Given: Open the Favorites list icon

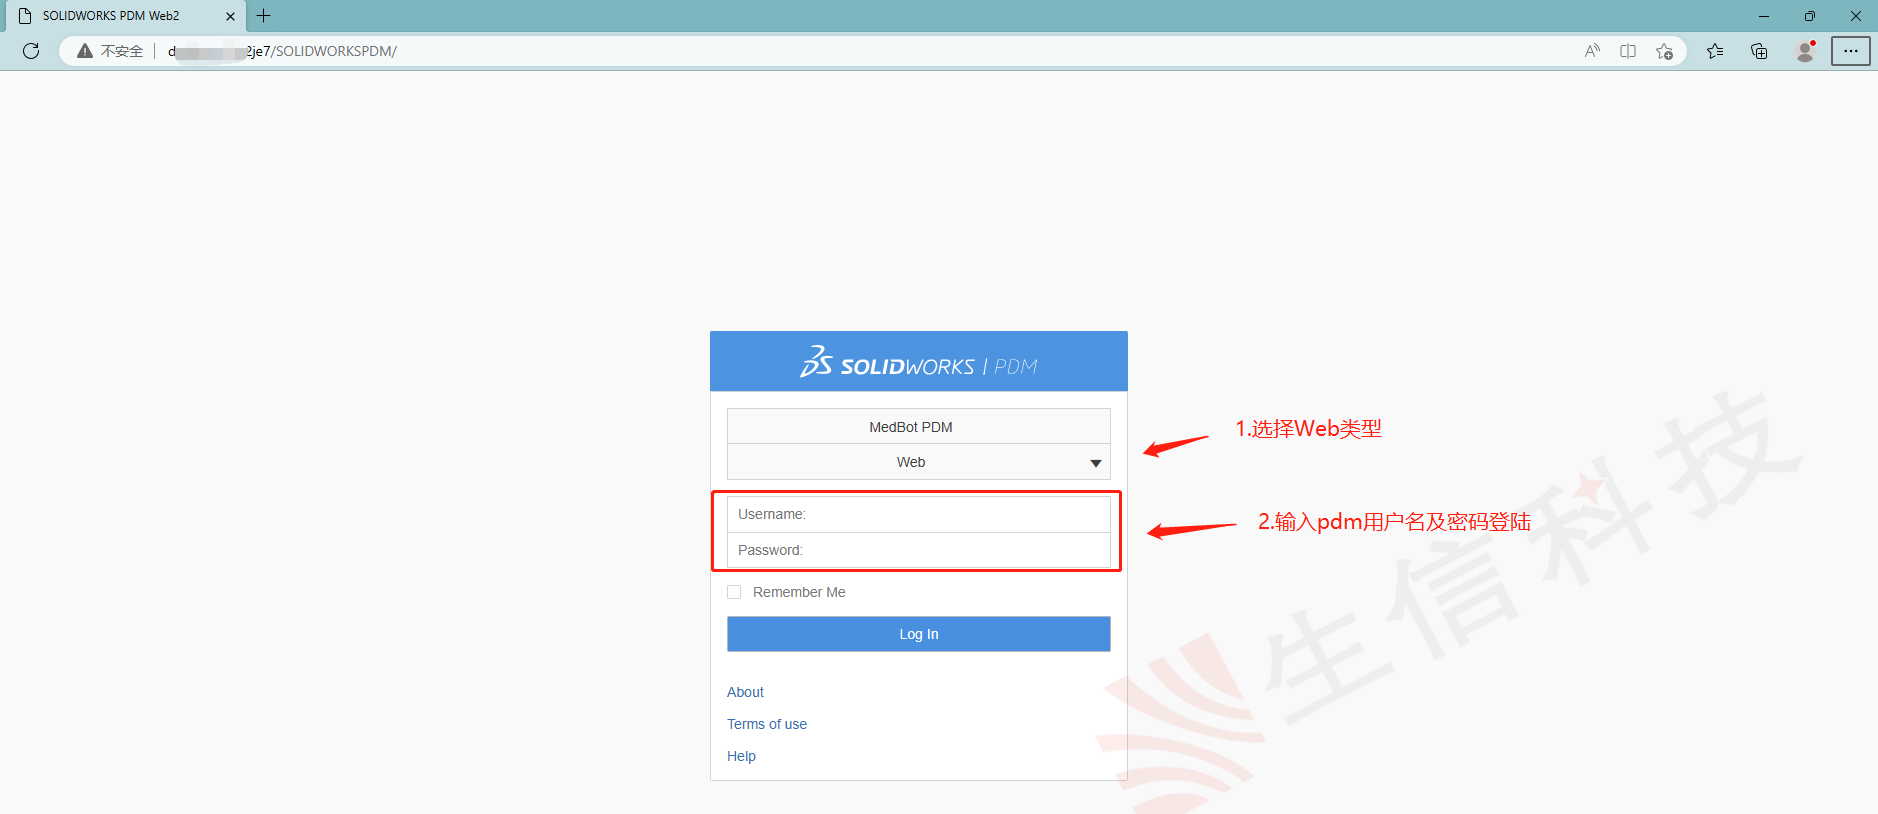Looking at the screenshot, I should coord(1715,51).
